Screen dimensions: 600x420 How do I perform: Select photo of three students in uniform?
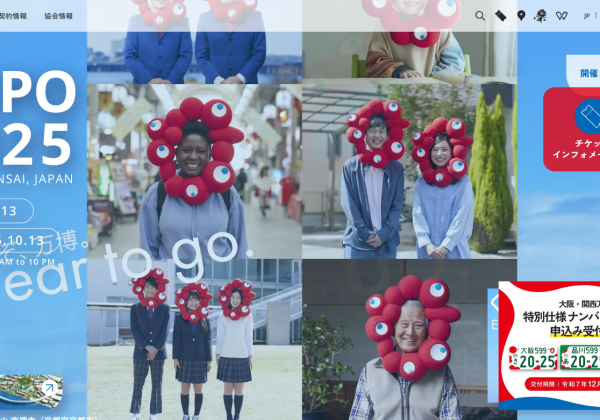click(194, 339)
